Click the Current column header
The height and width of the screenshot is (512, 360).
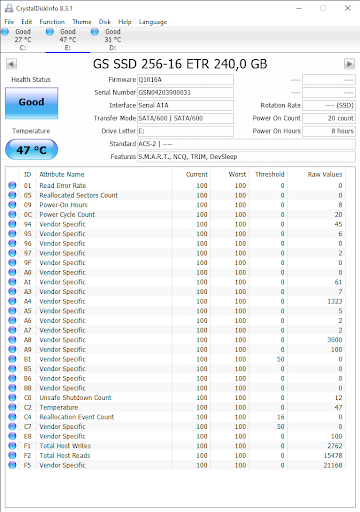tap(197, 174)
